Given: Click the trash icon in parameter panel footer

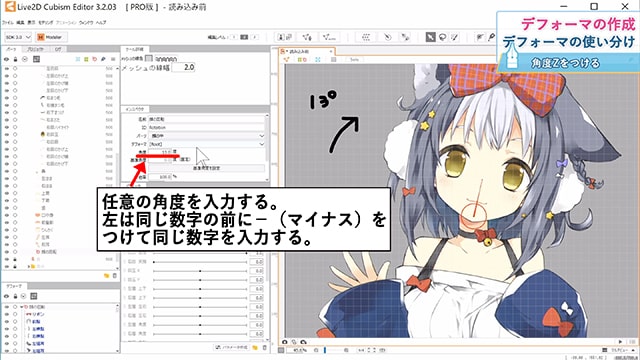Looking at the screenshot, I should click(x=264, y=347).
